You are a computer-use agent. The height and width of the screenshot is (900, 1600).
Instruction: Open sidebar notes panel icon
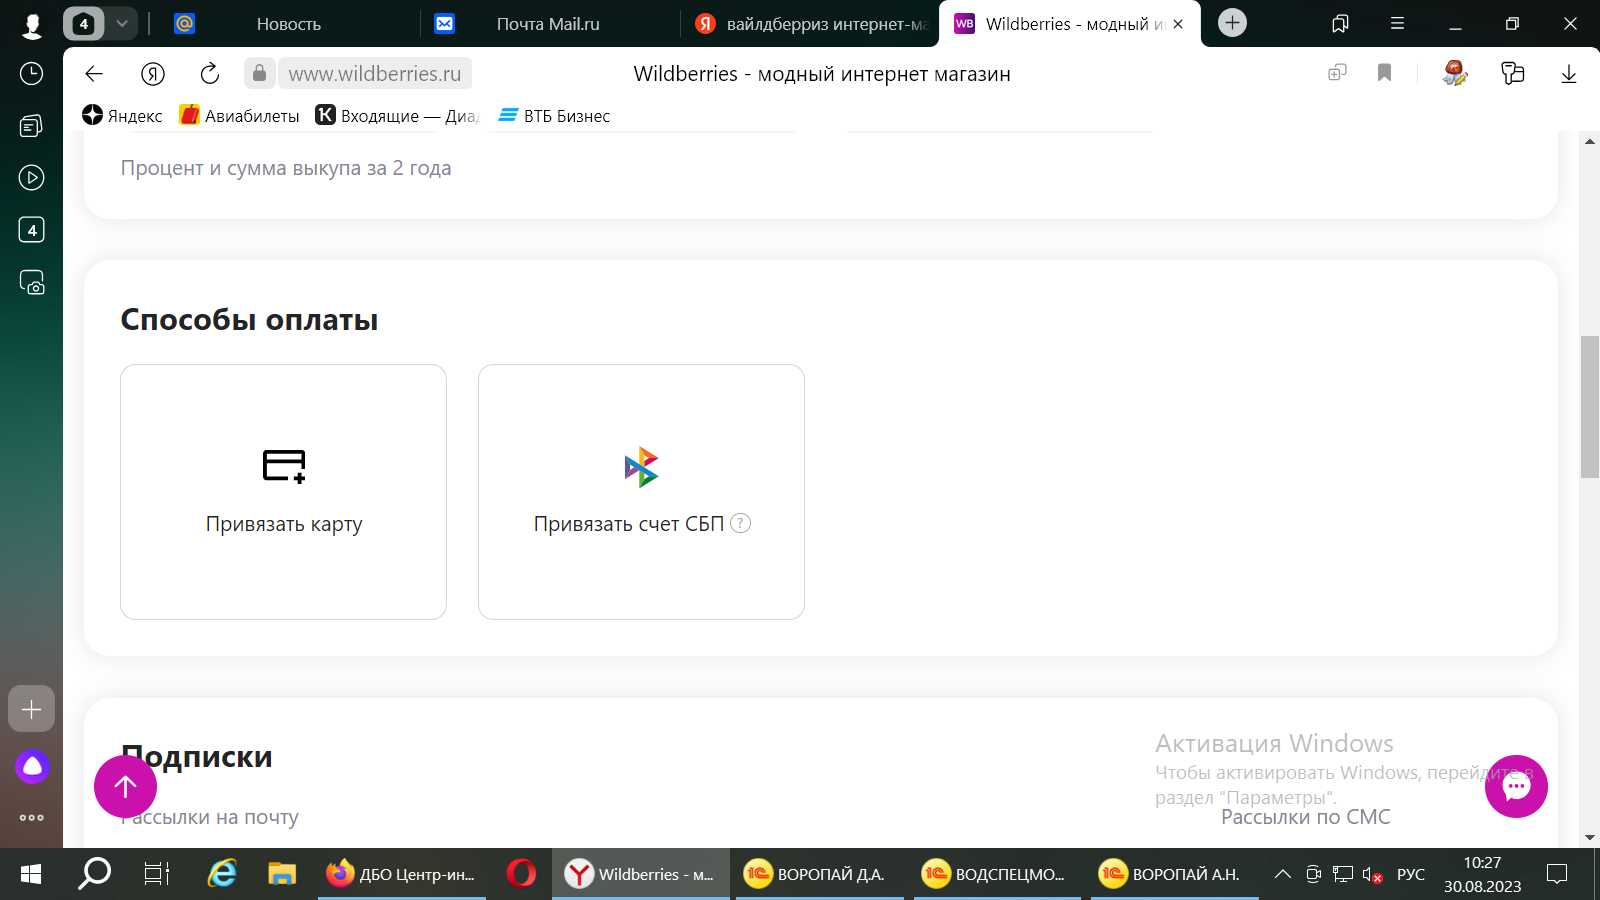(32, 126)
